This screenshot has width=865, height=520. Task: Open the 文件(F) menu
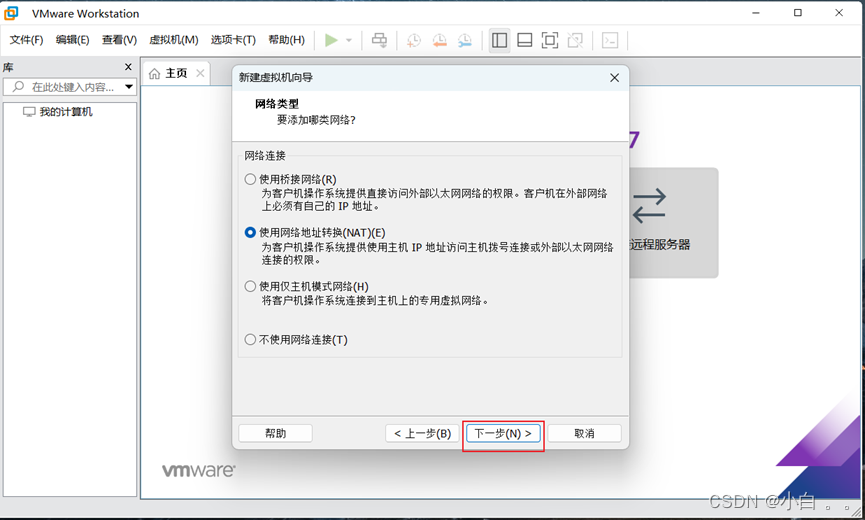tap(26, 40)
